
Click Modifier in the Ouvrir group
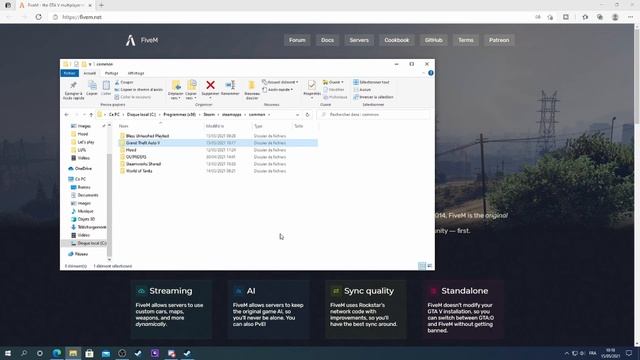334,89
